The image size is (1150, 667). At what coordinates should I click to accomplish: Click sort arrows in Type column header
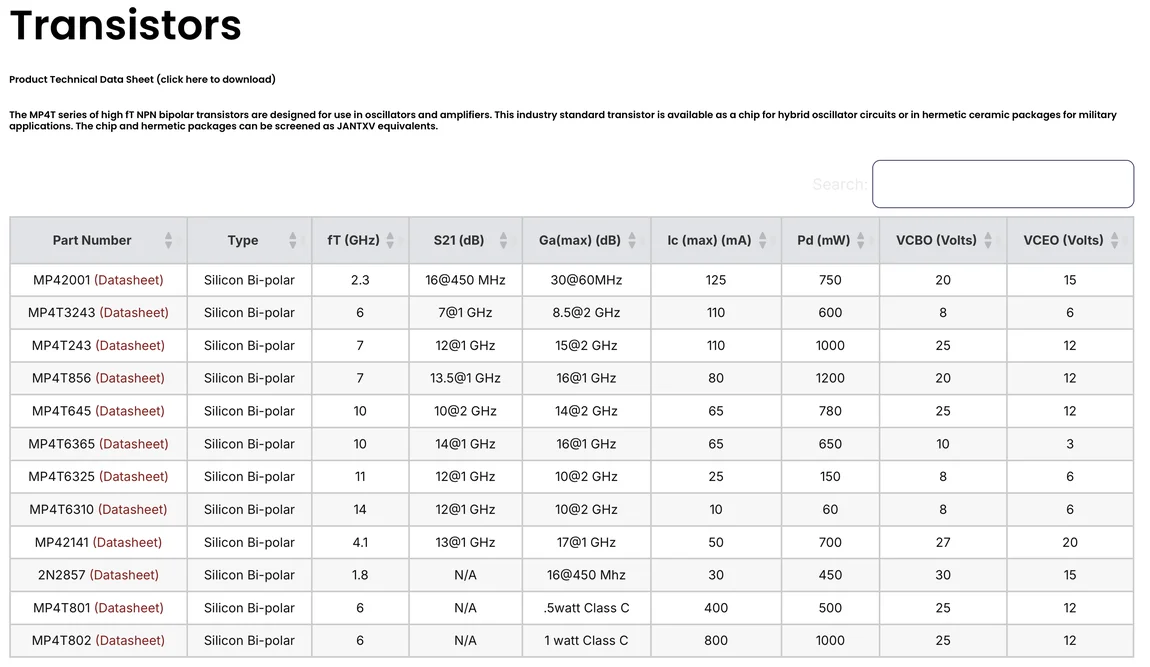pos(292,241)
